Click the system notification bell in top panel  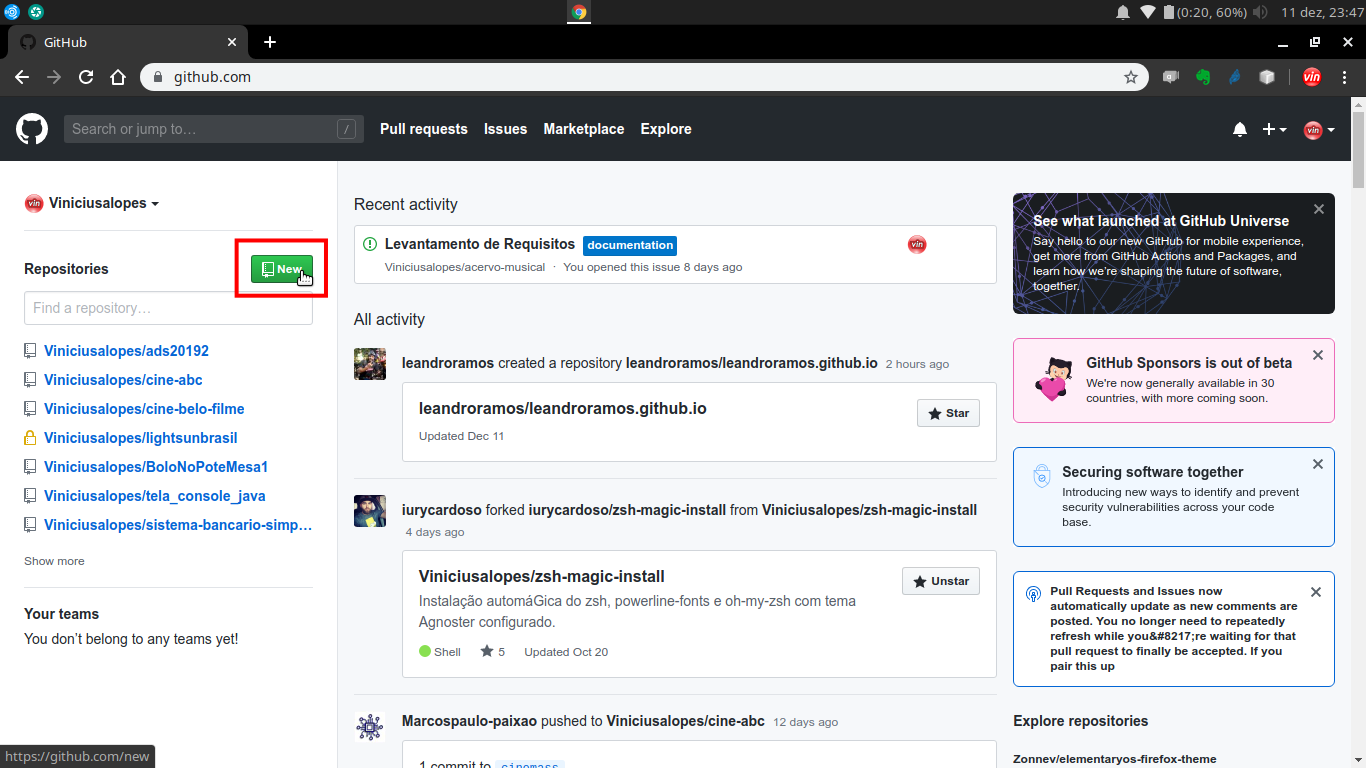tap(1123, 12)
